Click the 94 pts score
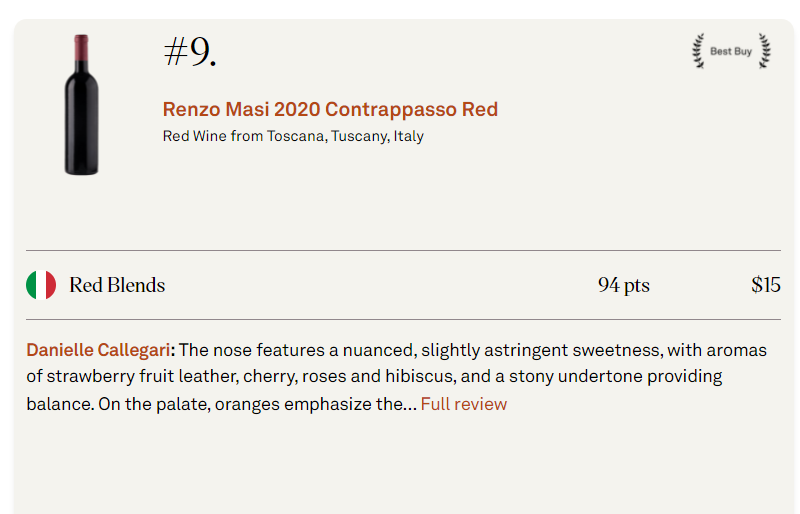The height and width of the screenshot is (514, 800). [623, 285]
